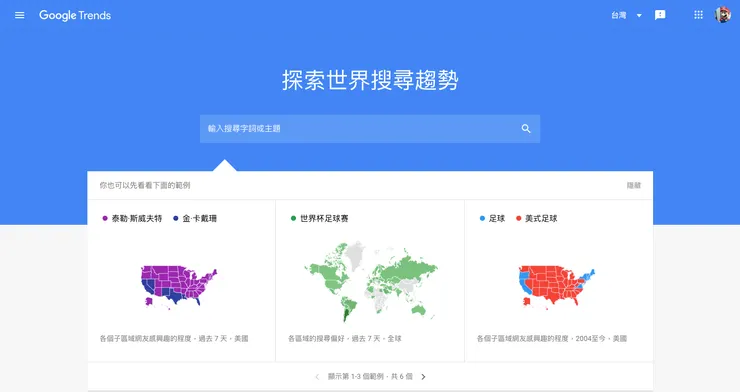Open the account profile avatar
This screenshot has height=392, width=740.
(723, 15)
